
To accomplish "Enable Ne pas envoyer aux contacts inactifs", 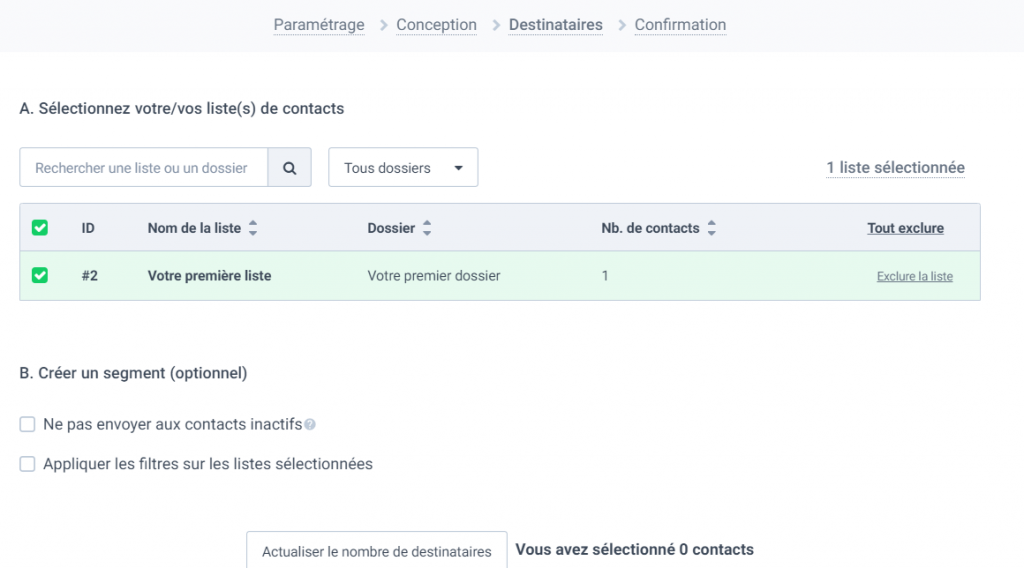I will (27, 424).
